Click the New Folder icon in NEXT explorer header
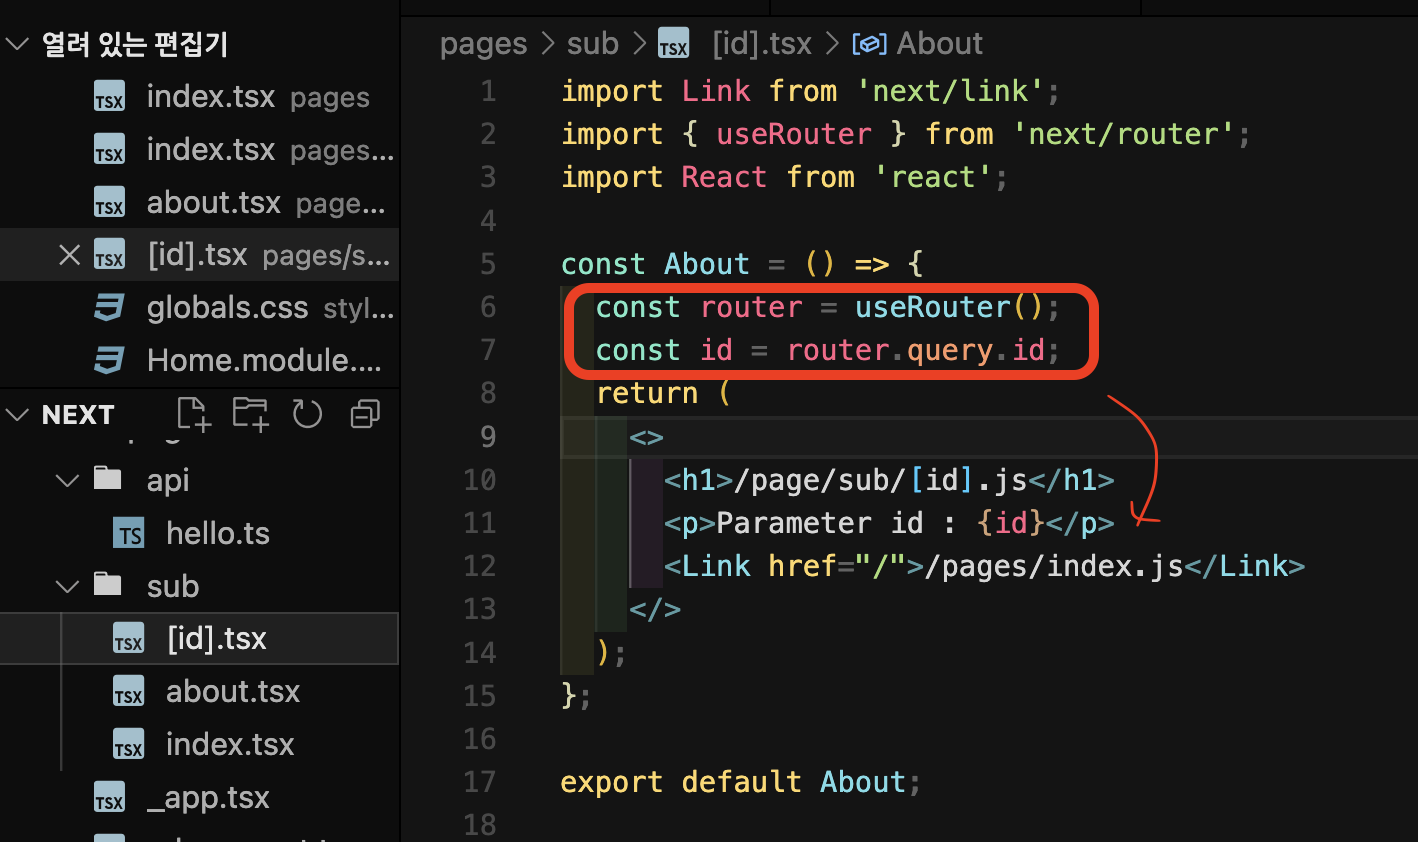 click(x=250, y=414)
